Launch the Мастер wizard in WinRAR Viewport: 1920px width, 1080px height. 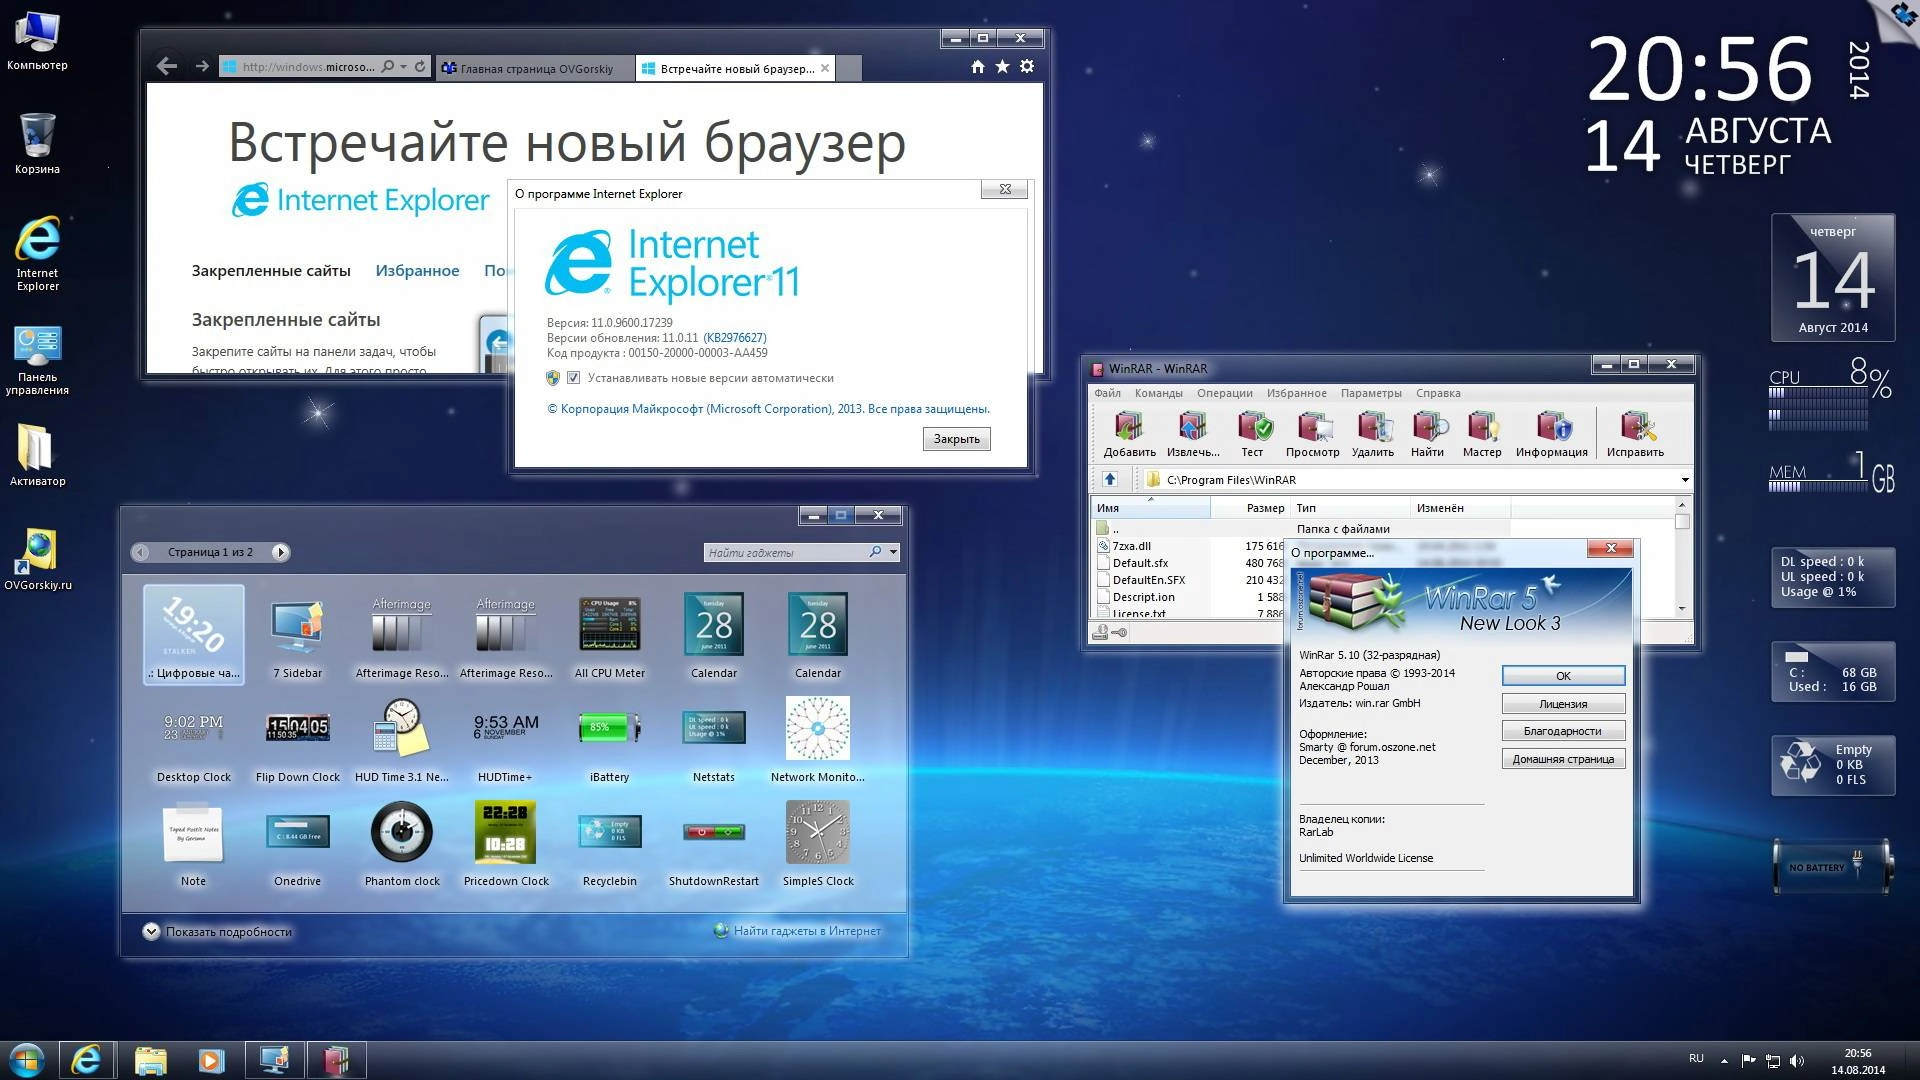pos(1482,434)
